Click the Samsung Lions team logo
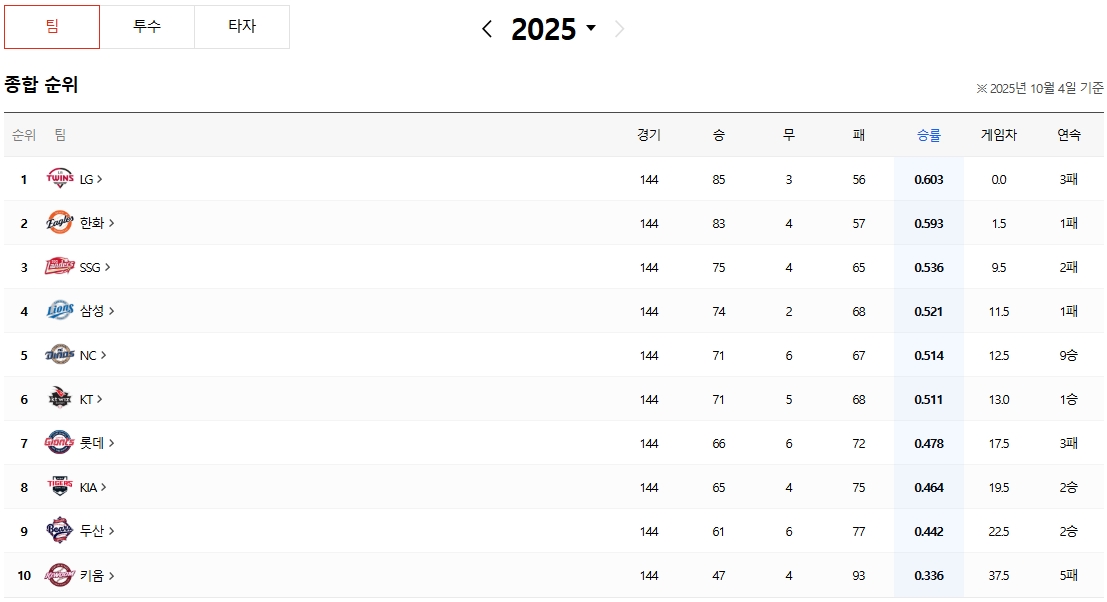 click(60, 311)
